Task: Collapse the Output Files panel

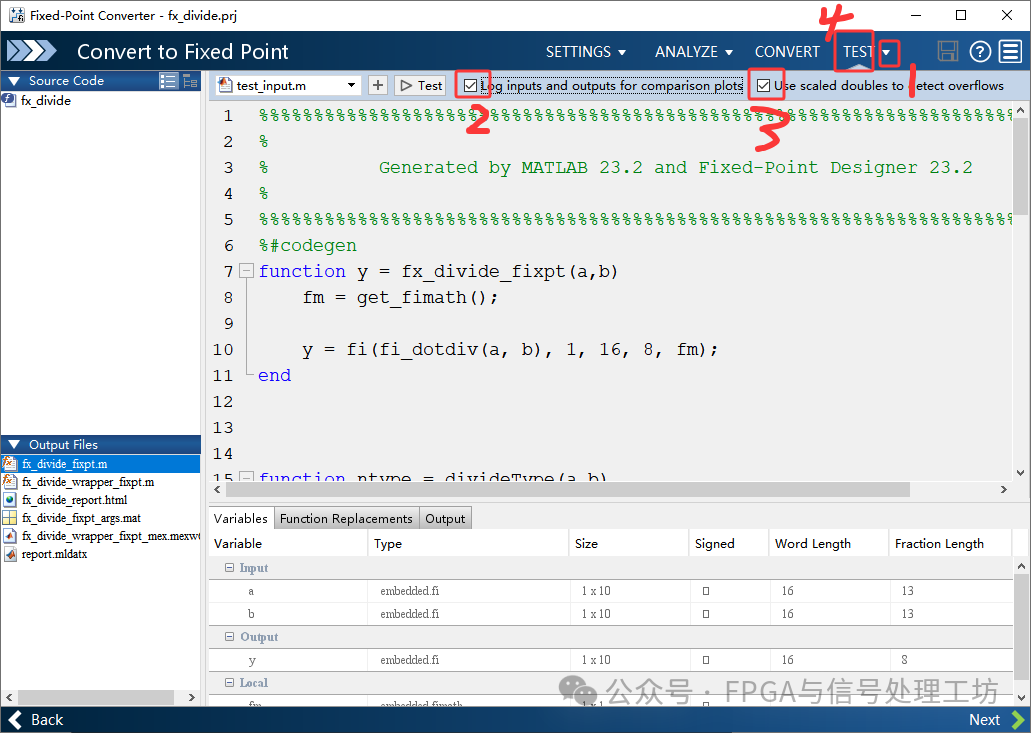Action: [14, 445]
